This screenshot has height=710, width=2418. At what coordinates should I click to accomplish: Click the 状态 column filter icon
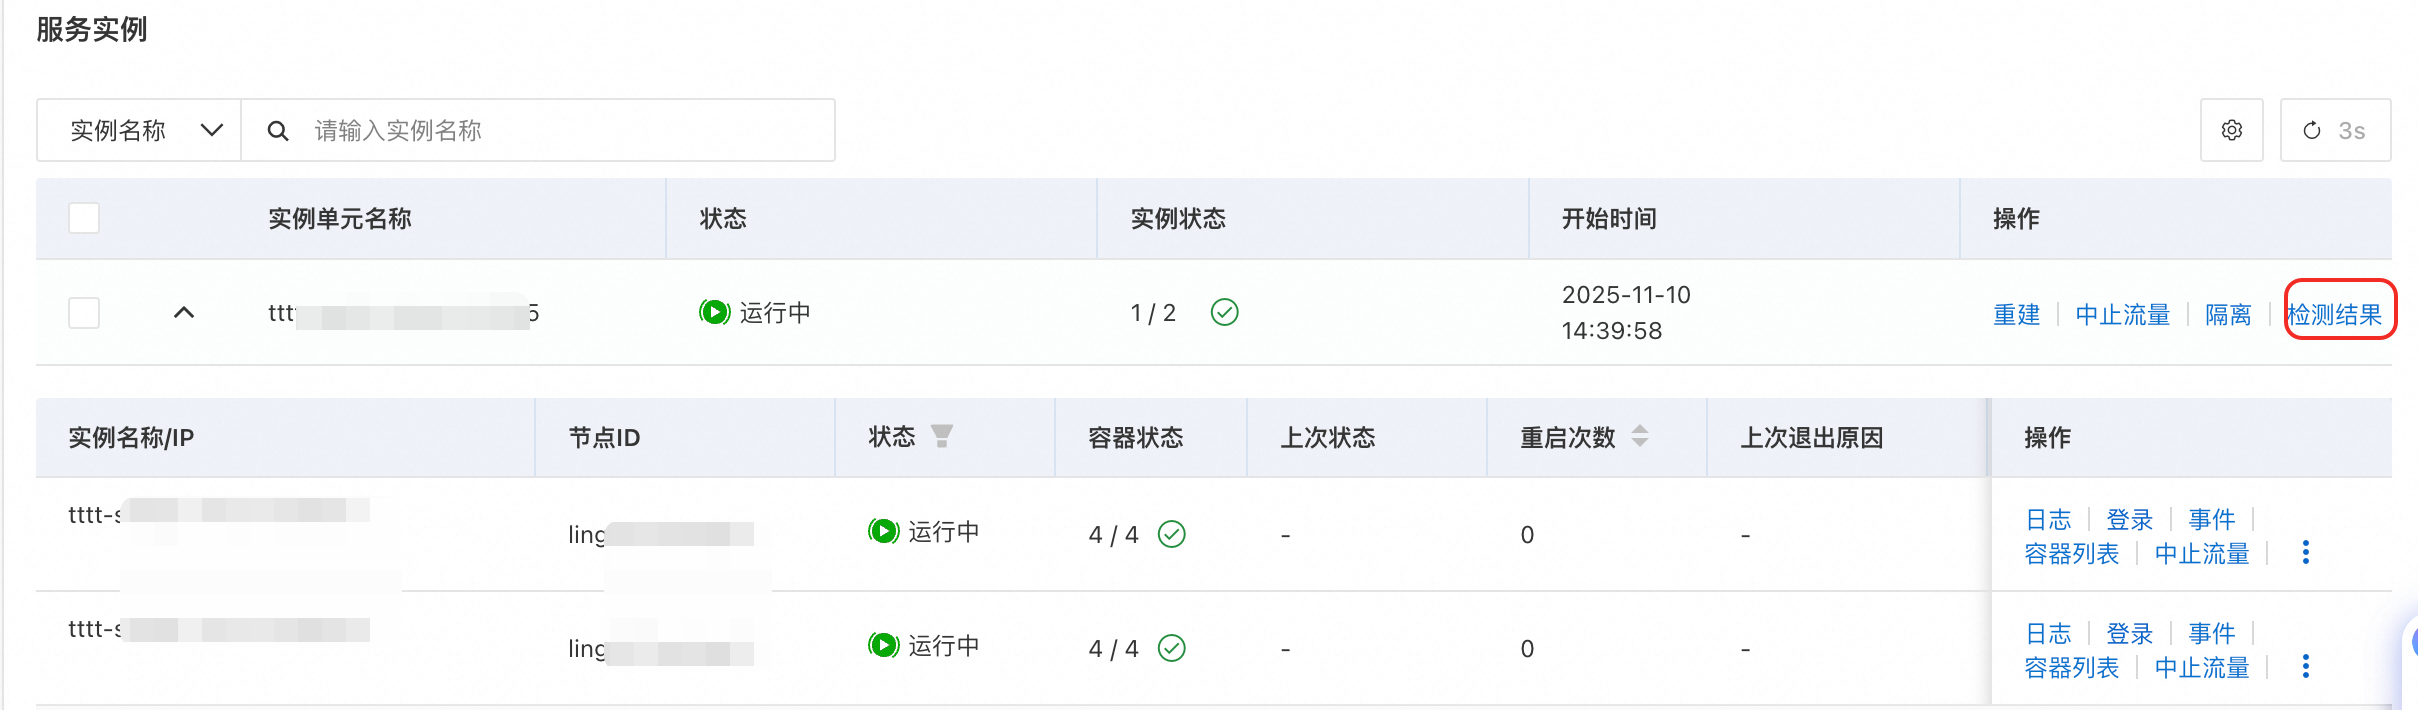(x=941, y=436)
